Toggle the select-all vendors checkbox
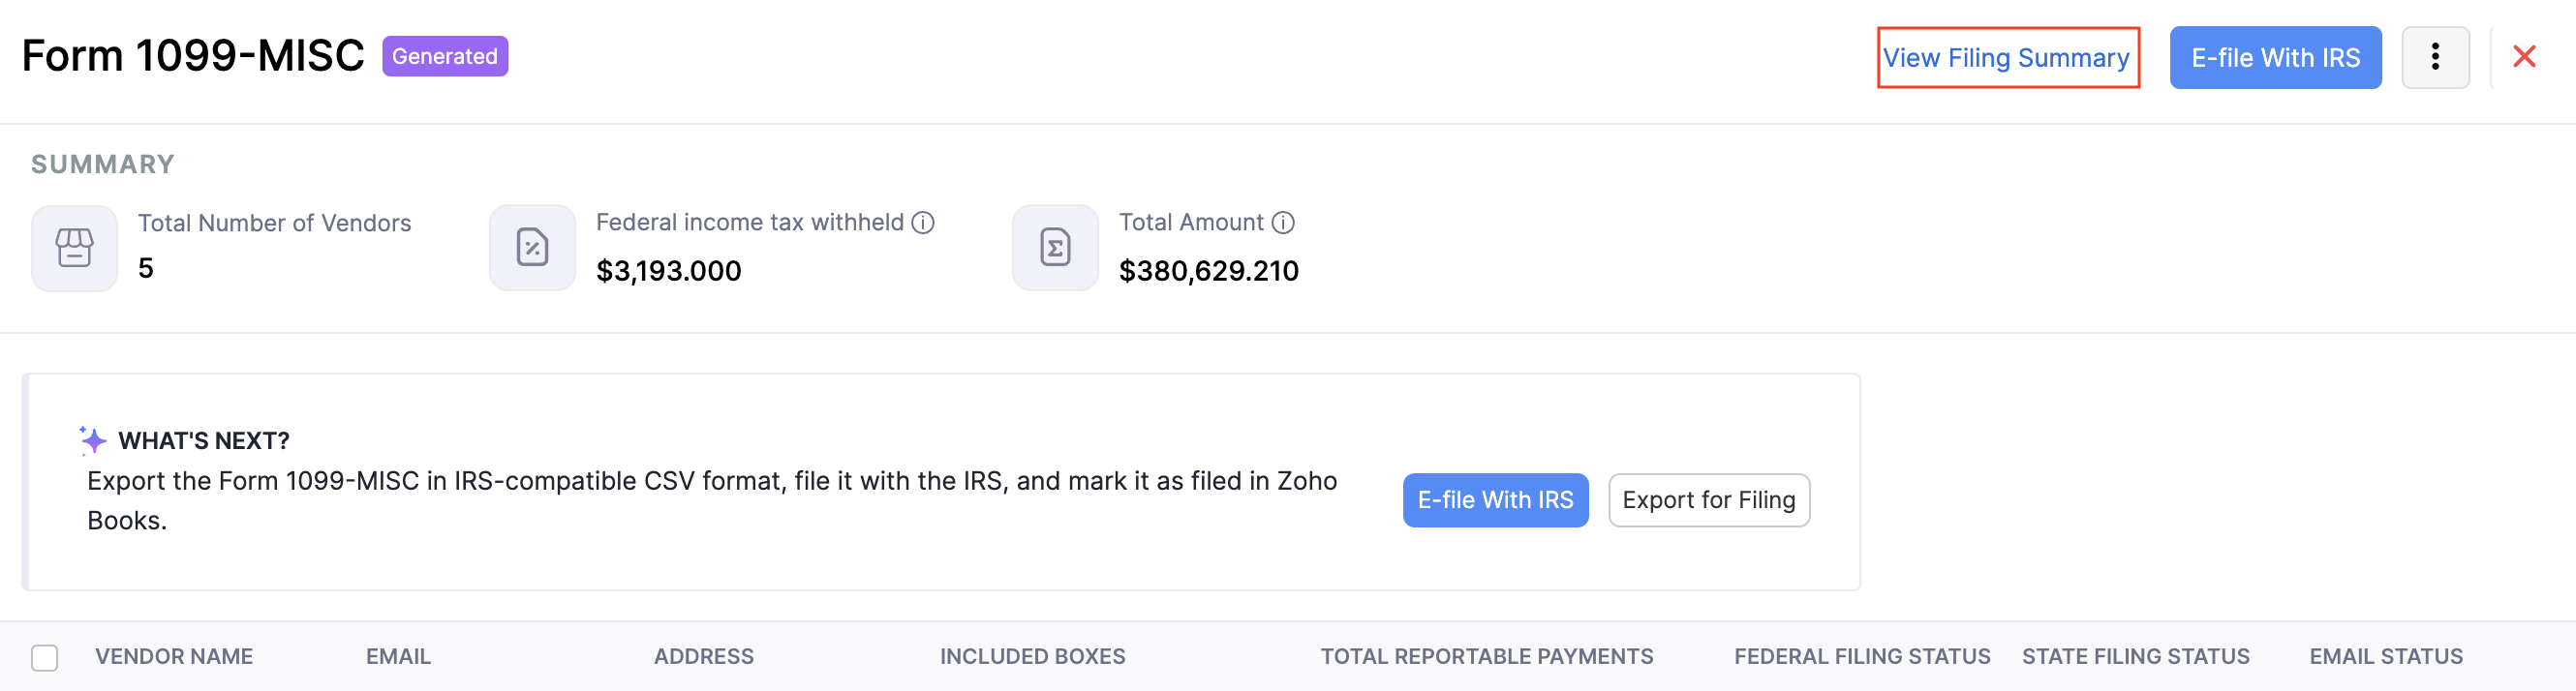The image size is (2576, 691). pos(44,657)
